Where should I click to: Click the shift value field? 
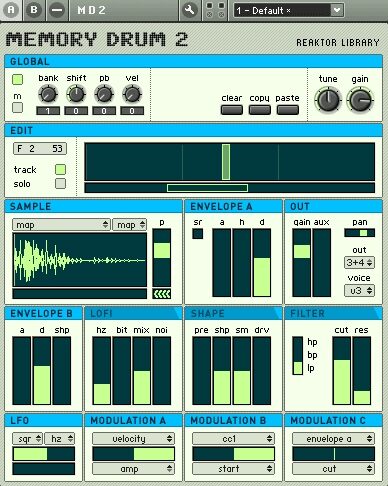pyautogui.click(x=76, y=111)
